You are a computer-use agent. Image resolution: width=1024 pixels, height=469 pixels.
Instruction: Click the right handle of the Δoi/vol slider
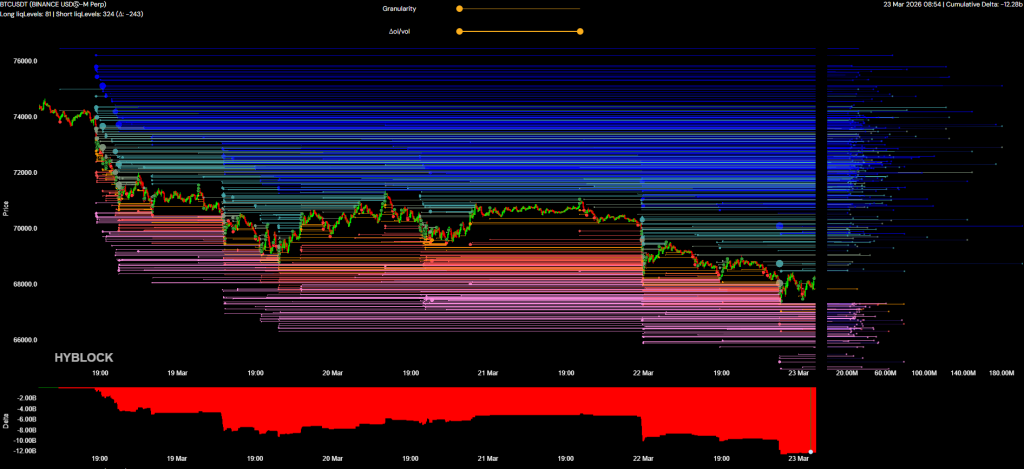click(x=580, y=31)
